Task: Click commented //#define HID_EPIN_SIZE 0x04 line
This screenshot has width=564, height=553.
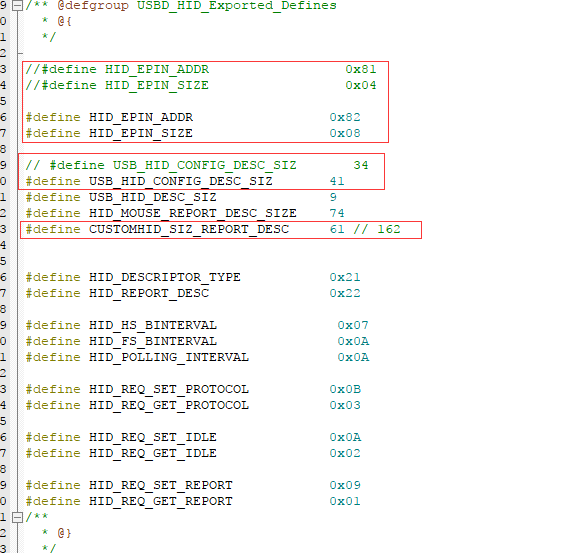Action: coord(201,85)
